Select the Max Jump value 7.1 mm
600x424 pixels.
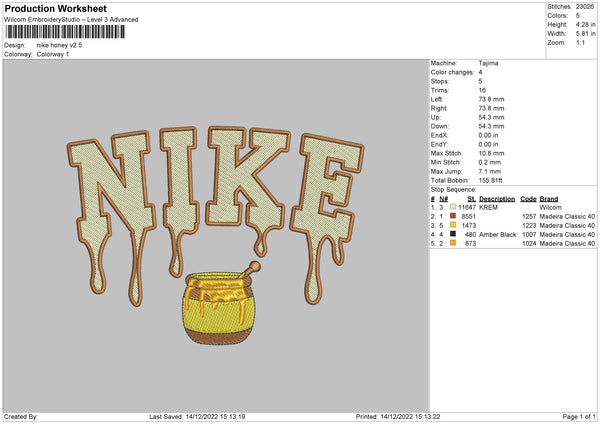tap(489, 171)
